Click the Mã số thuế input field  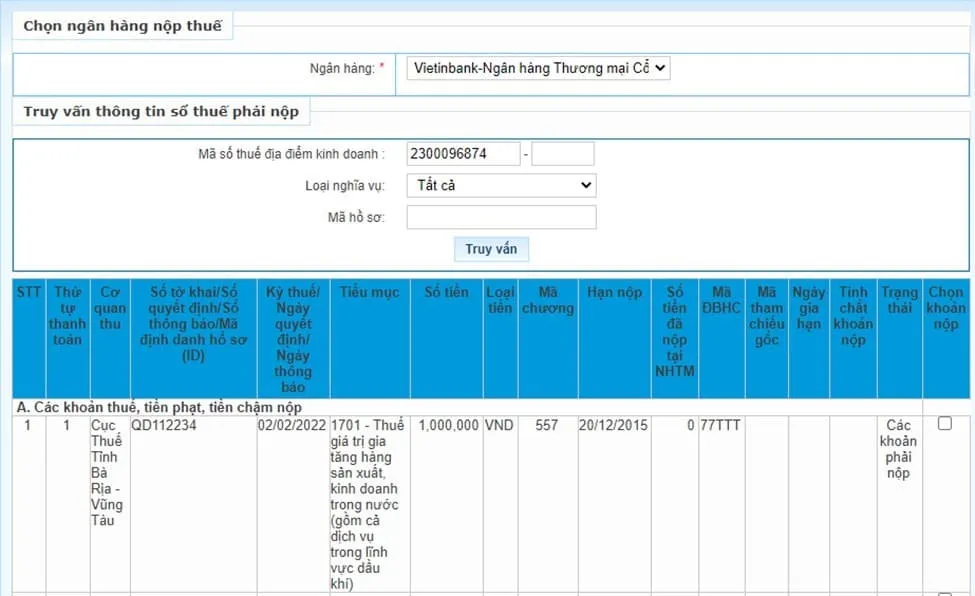pyautogui.click(x=463, y=154)
